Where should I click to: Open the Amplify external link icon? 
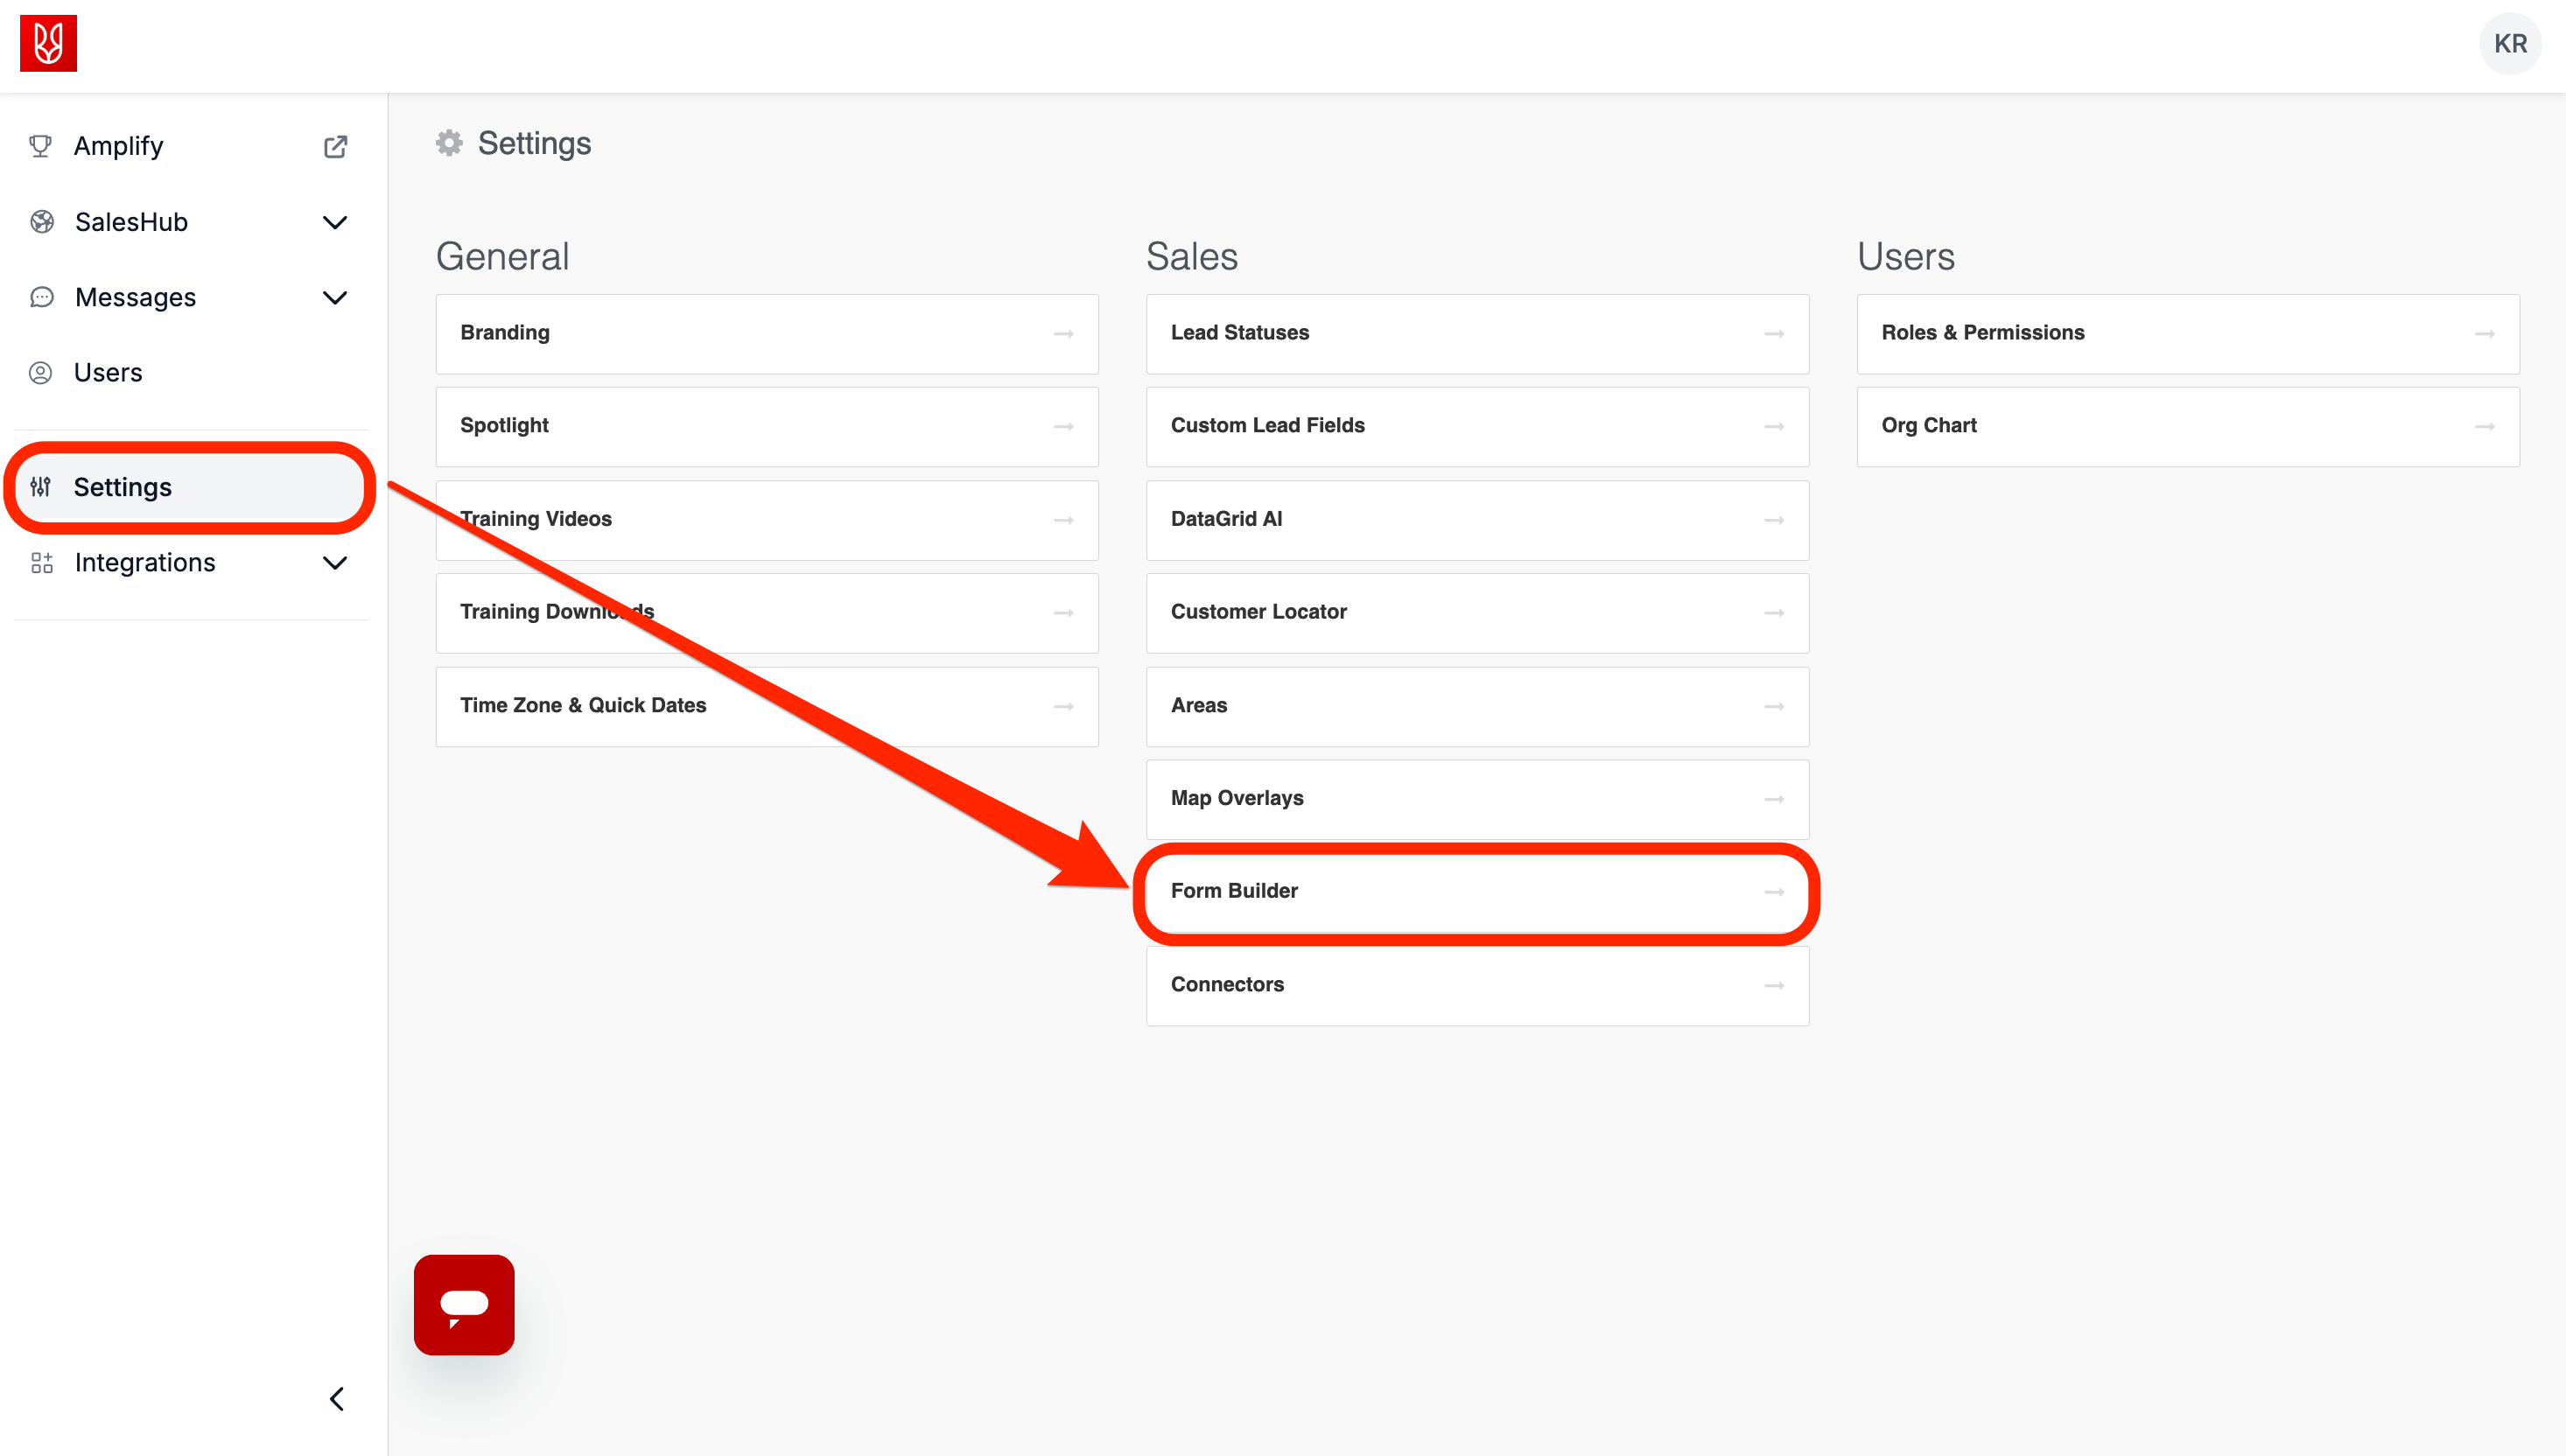coord(335,147)
